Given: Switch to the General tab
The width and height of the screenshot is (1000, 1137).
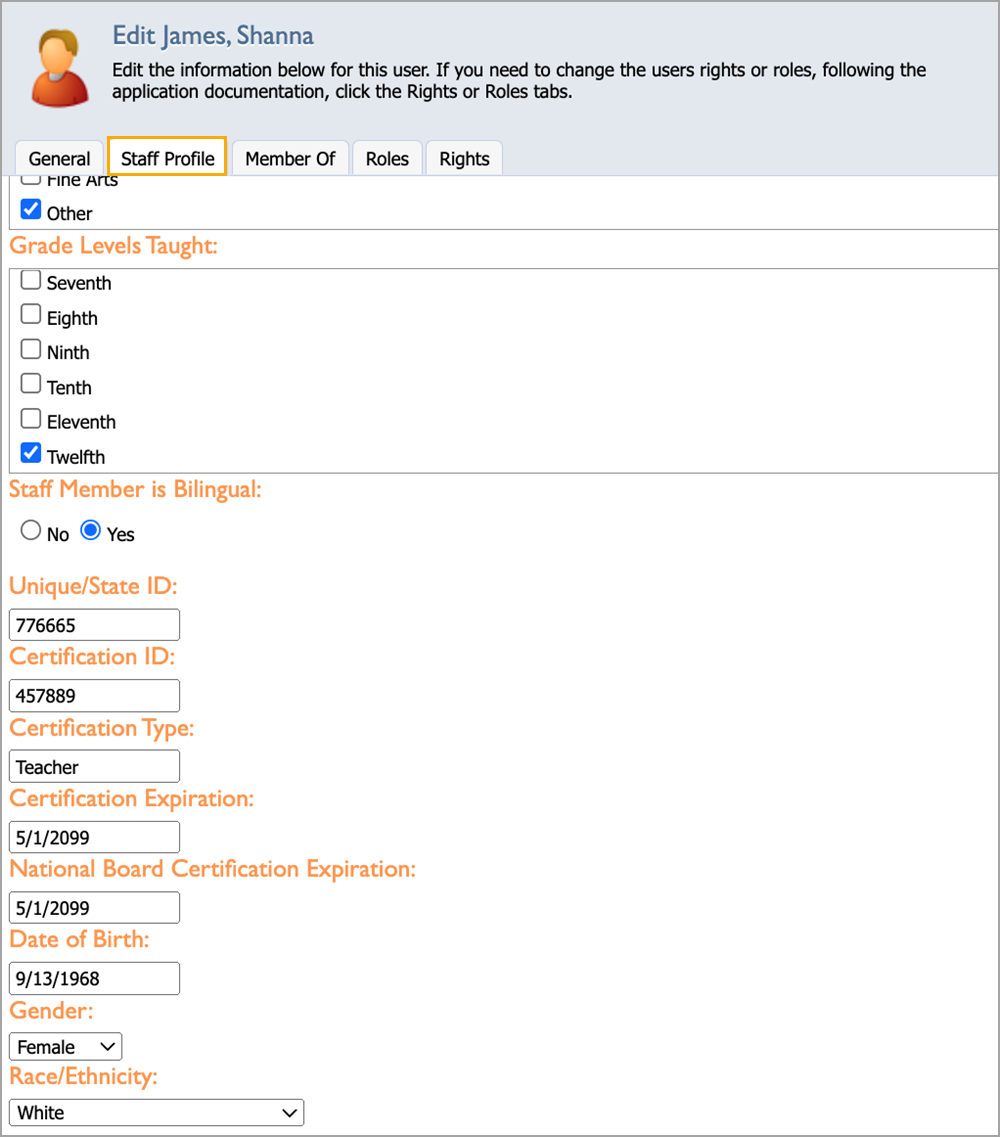Looking at the screenshot, I should coord(59,159).
